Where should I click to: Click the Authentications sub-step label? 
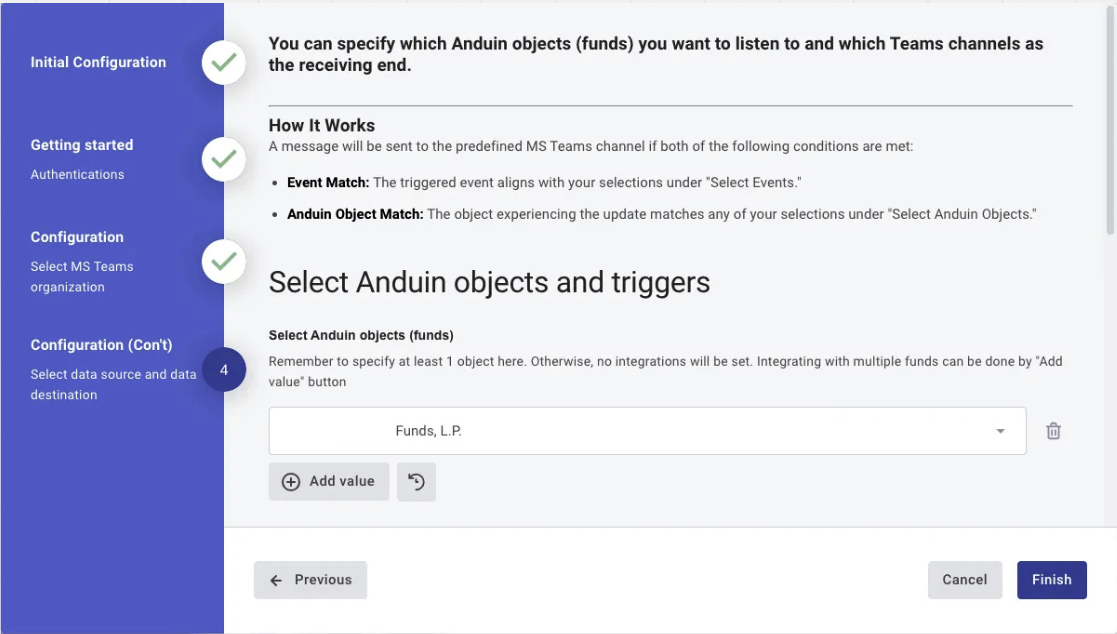pos(77,175)
